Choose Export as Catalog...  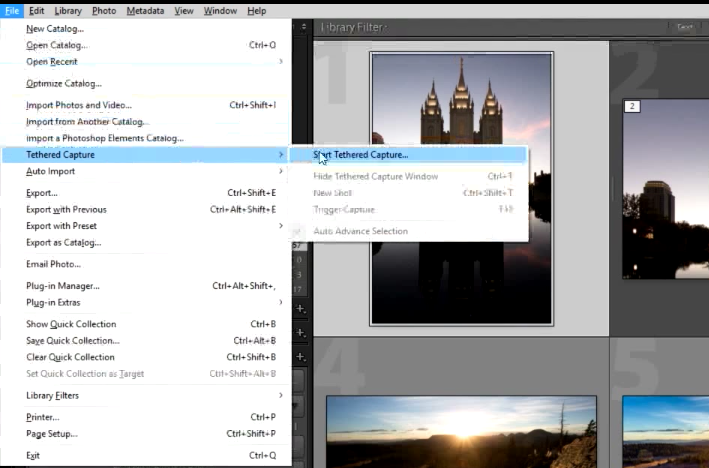(x=146, y=243)
